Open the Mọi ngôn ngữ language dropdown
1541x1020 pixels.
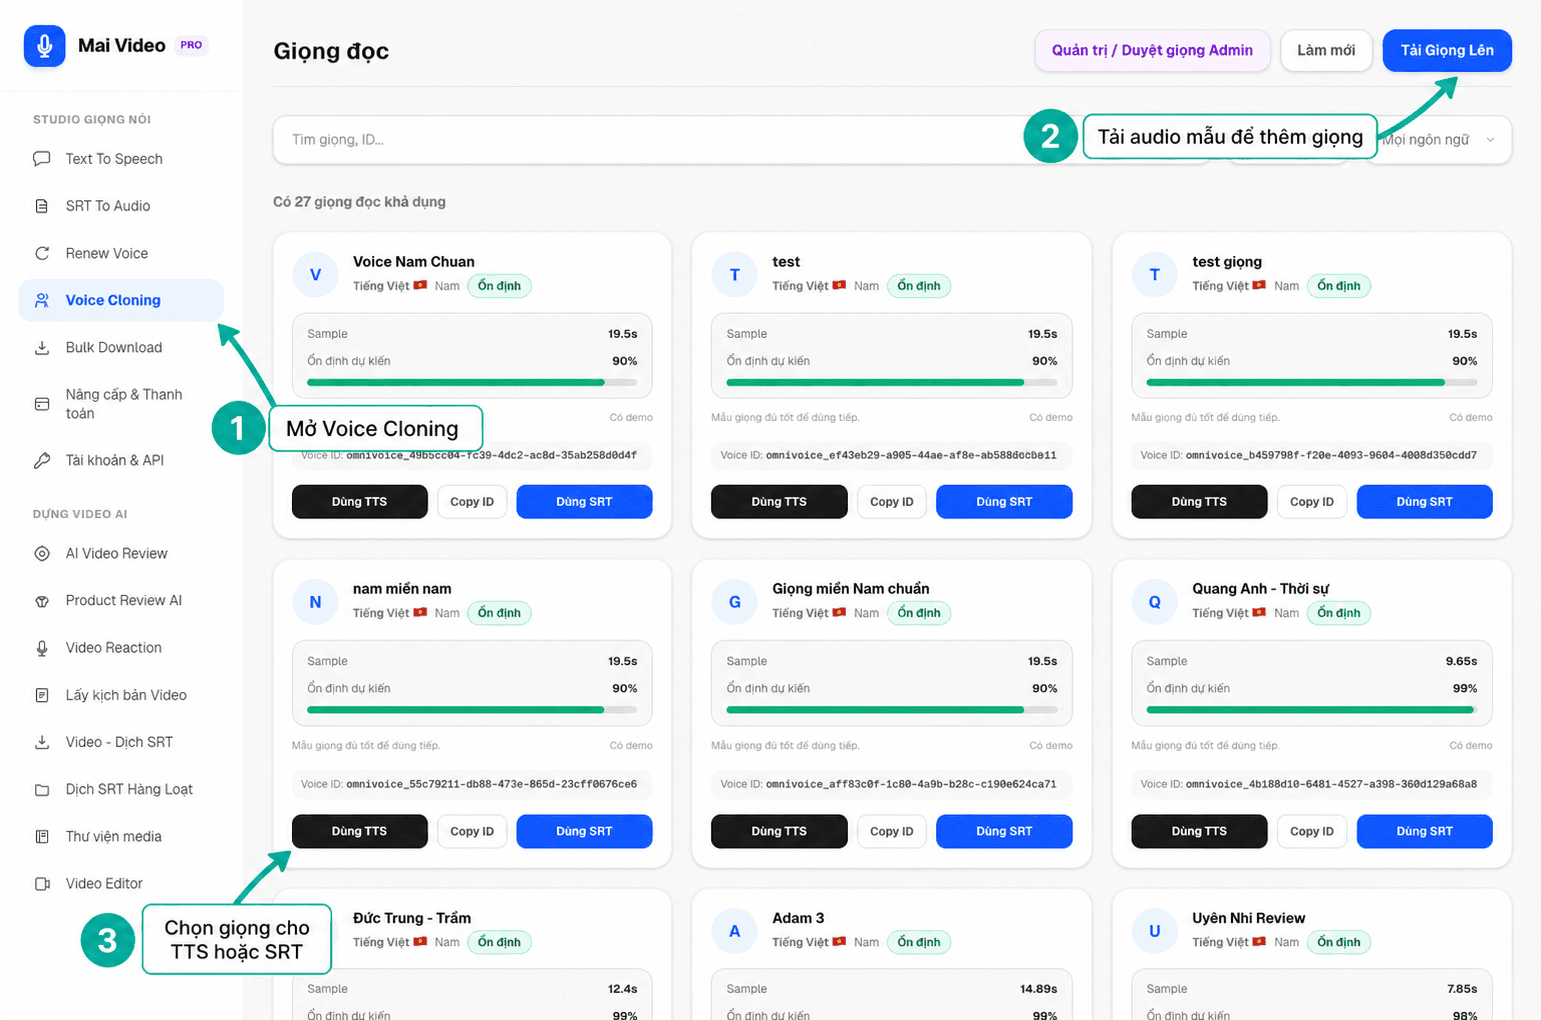1439,140
